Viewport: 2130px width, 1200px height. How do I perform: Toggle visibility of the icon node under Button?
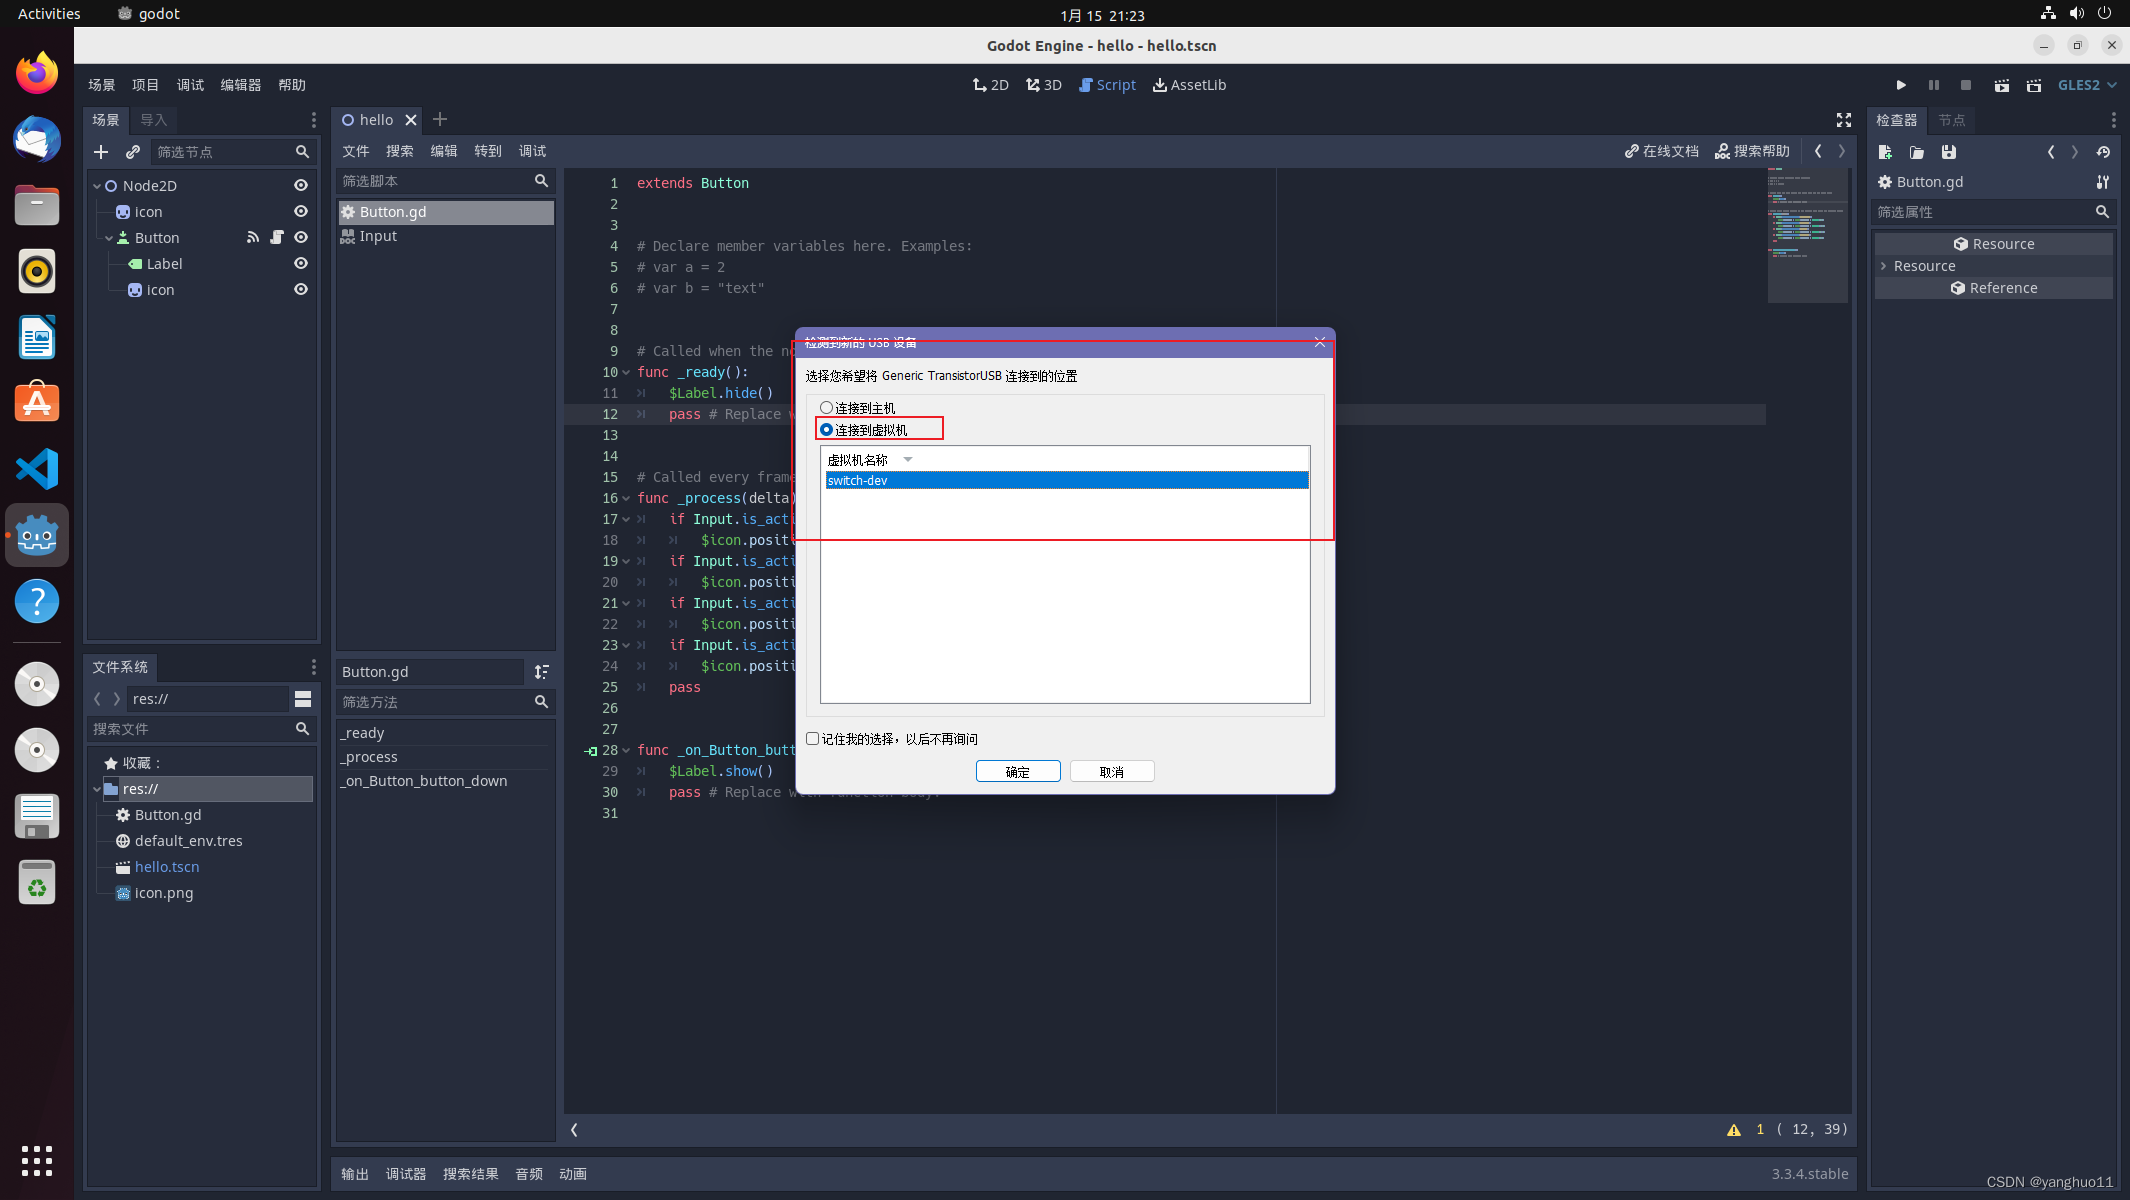pos(301,290)
